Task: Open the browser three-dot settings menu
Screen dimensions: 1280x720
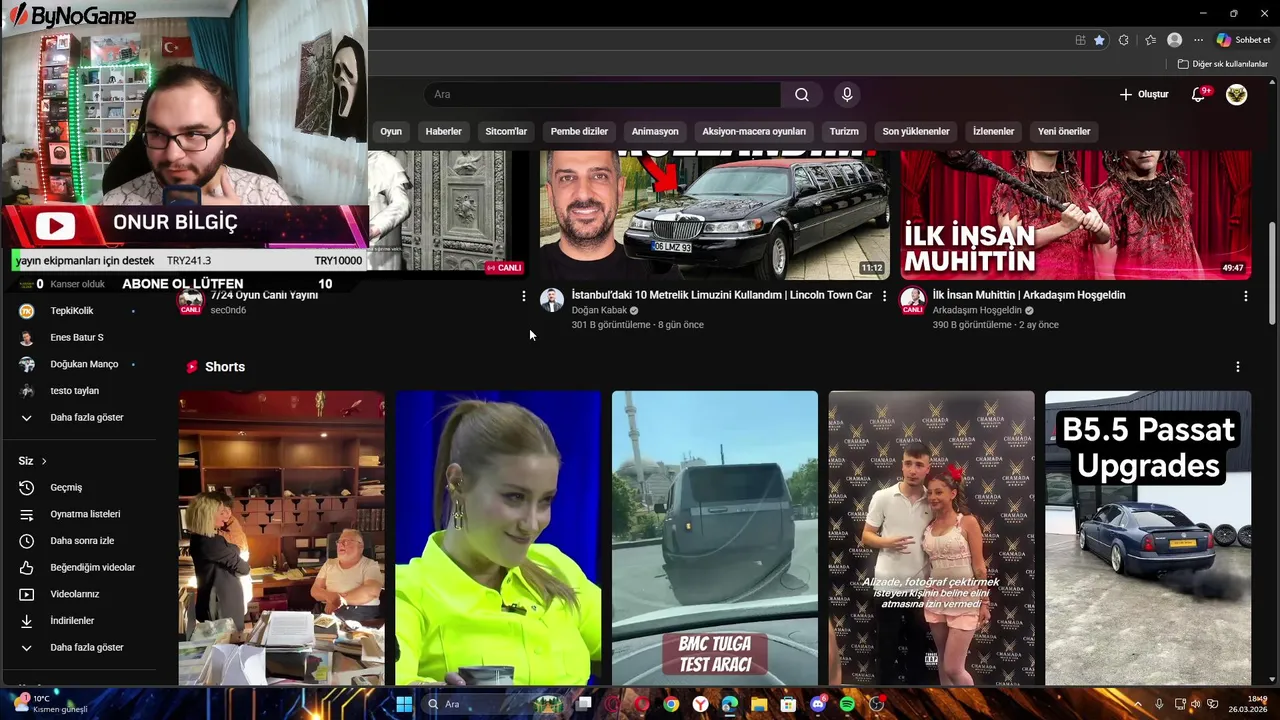Action: pos(1198,40)
